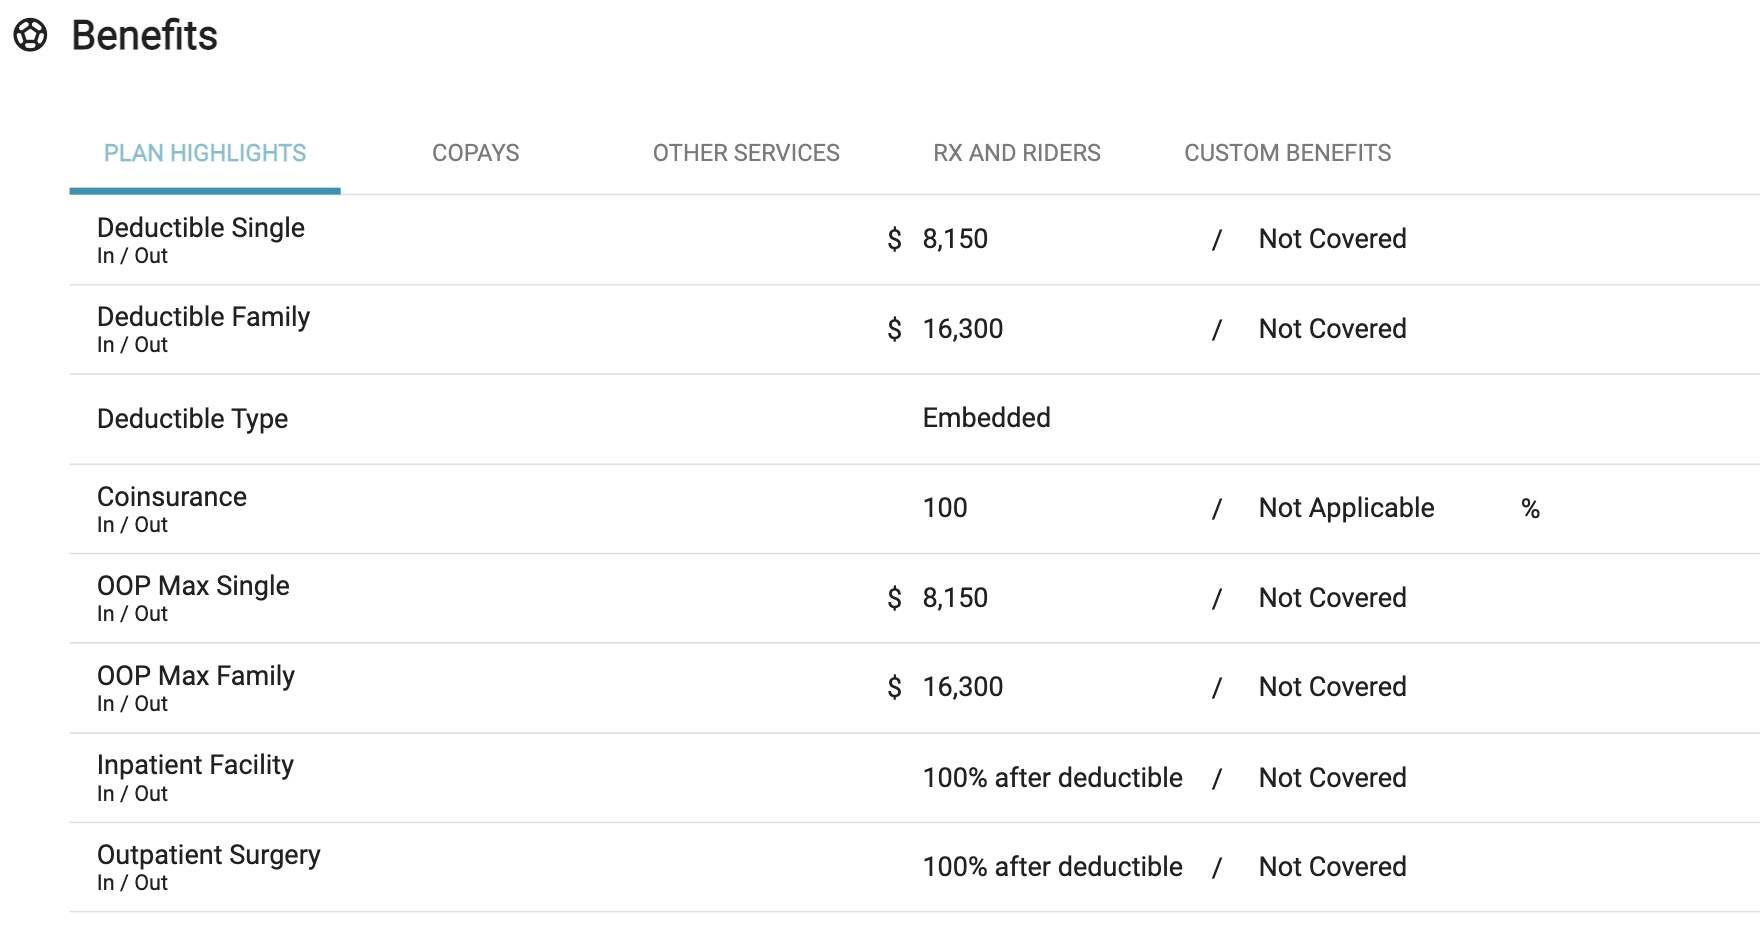Go to the Custom Benefits tab

[x=1288, y=153]
